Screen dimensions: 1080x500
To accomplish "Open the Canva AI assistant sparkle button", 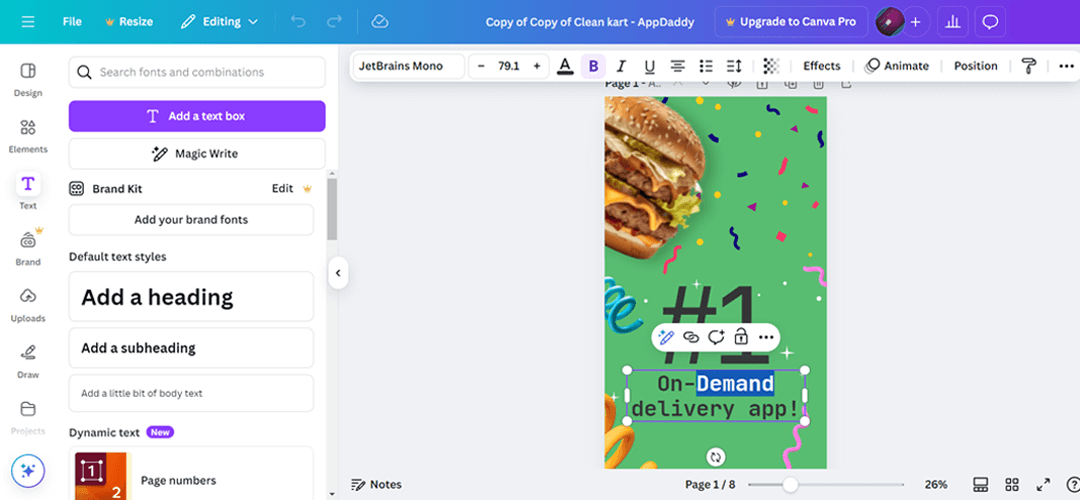I will 28,471.
